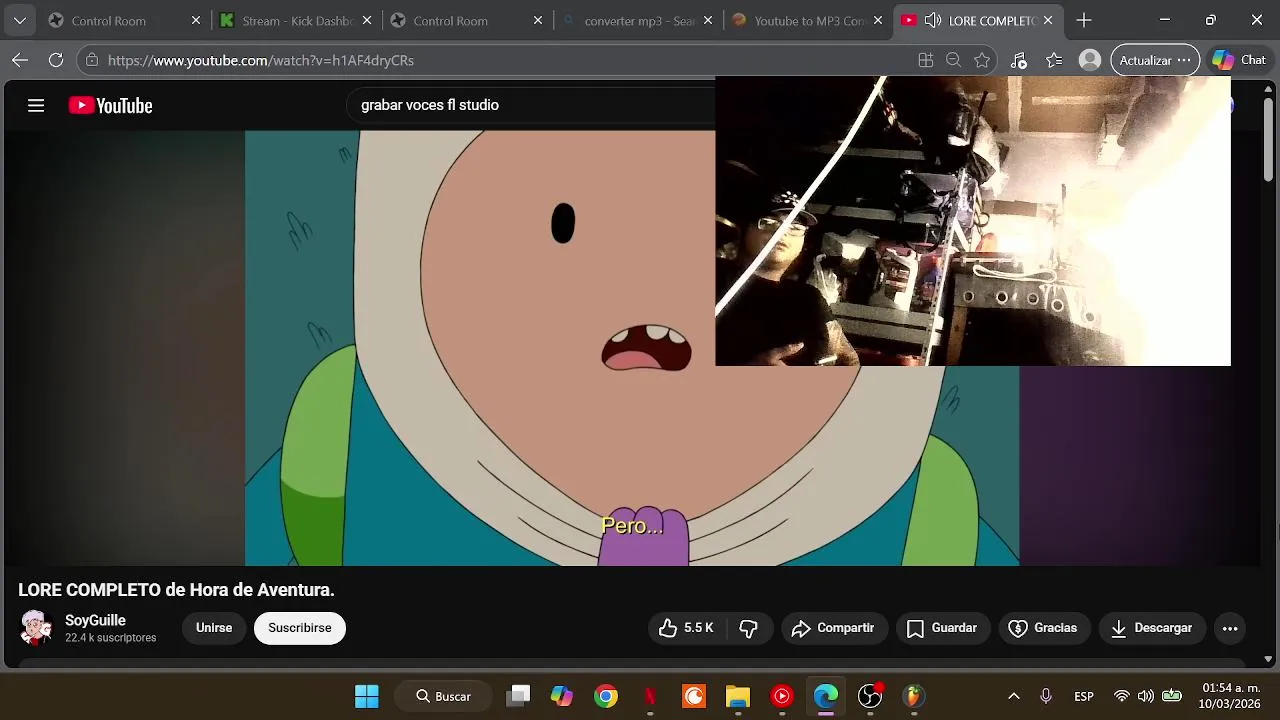Open YouTube Music from the taskbar

point(782,696)
